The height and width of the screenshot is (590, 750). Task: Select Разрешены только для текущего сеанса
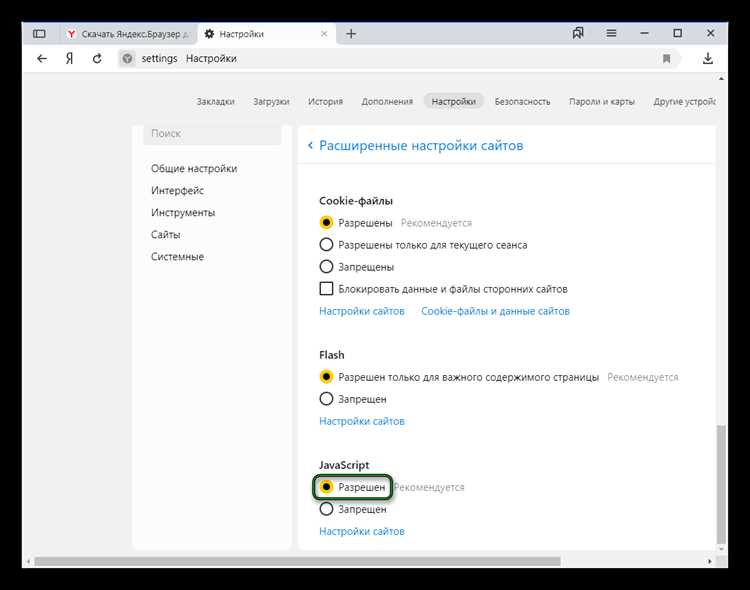click(326, 245)
